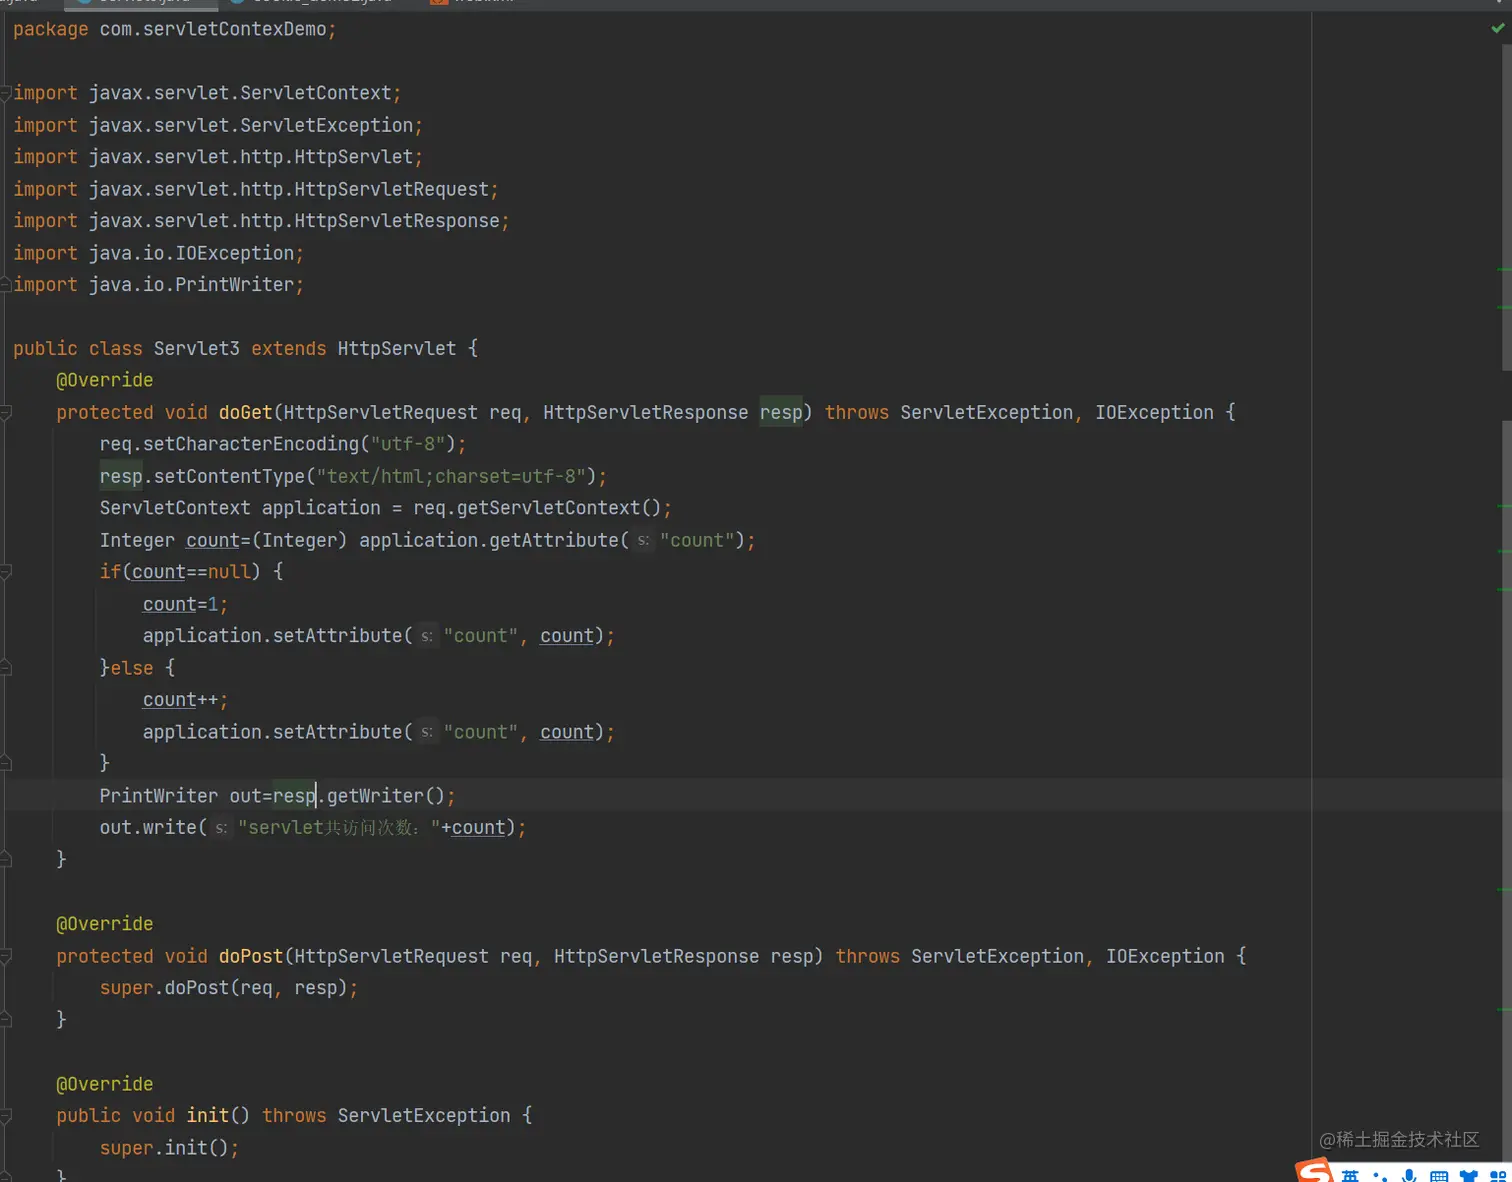This screenshot has width=1512, height=1182.
Task: Click the package name com.servletContexDemo
Action: pyautogui.click(x=213, y=30)
